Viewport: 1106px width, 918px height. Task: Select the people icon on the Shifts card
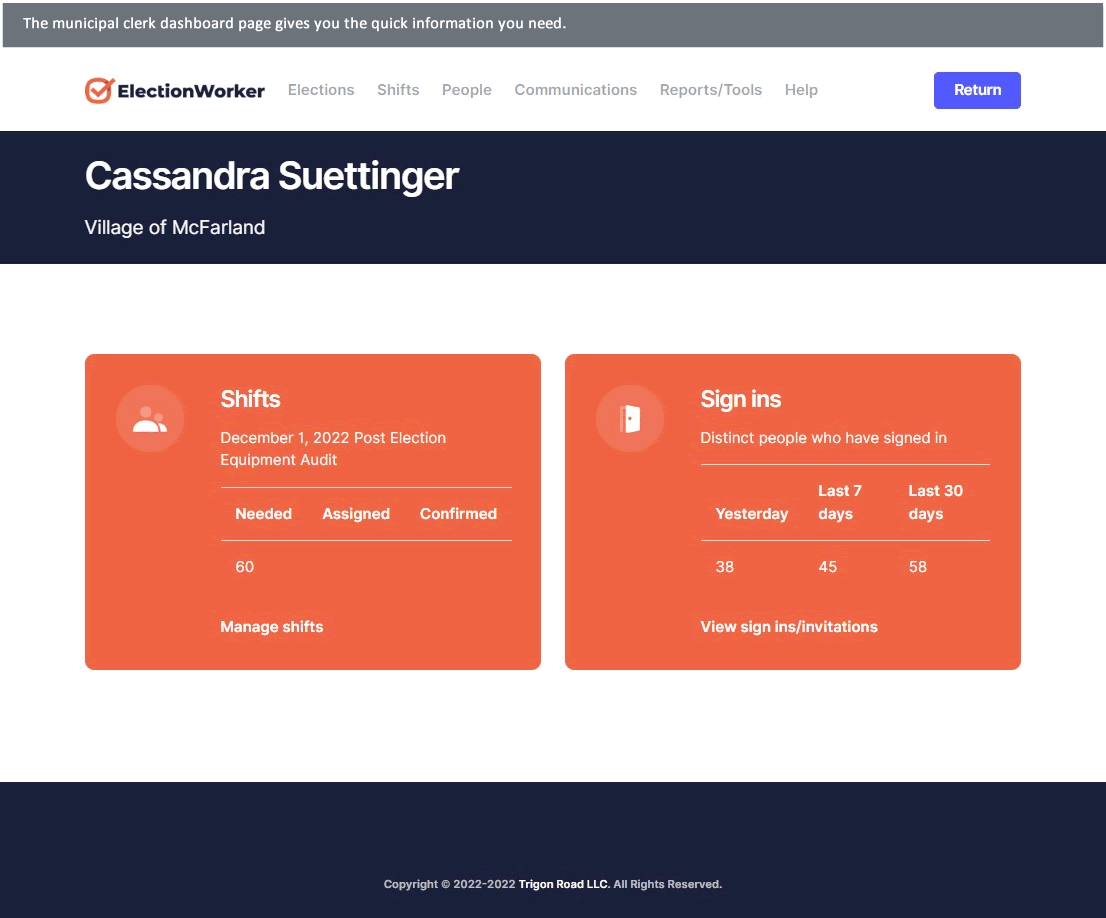150,418
